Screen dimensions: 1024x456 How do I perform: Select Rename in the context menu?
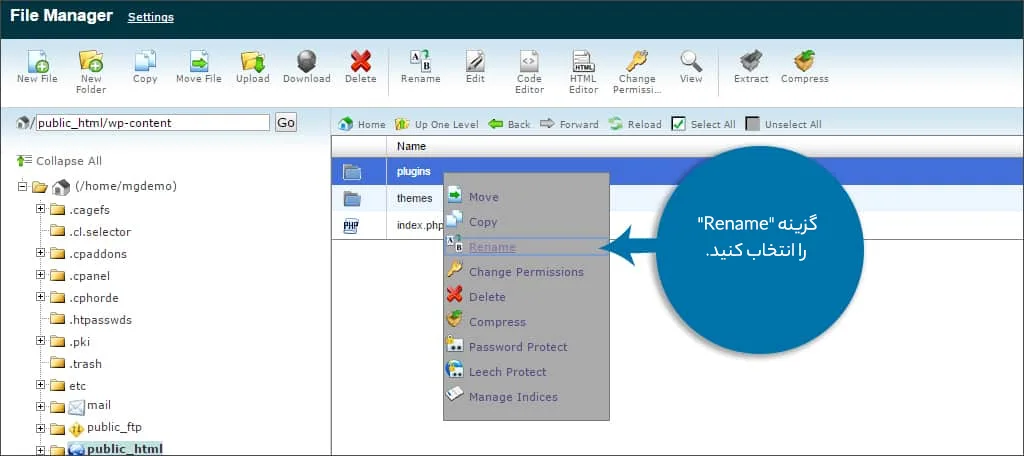tap(492, 247)
